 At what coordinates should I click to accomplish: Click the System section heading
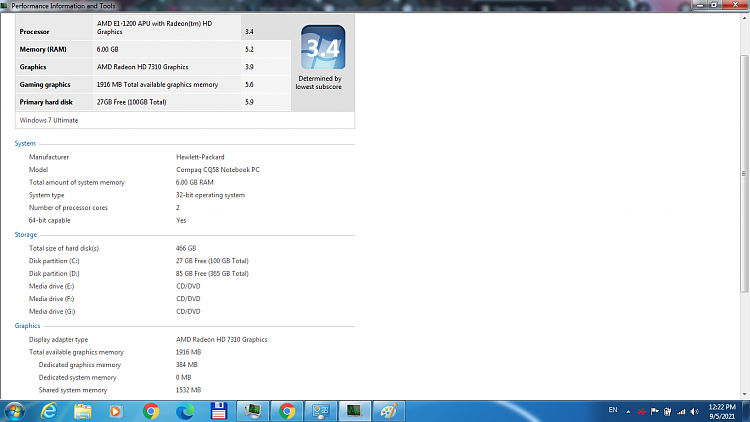[25, 143]
